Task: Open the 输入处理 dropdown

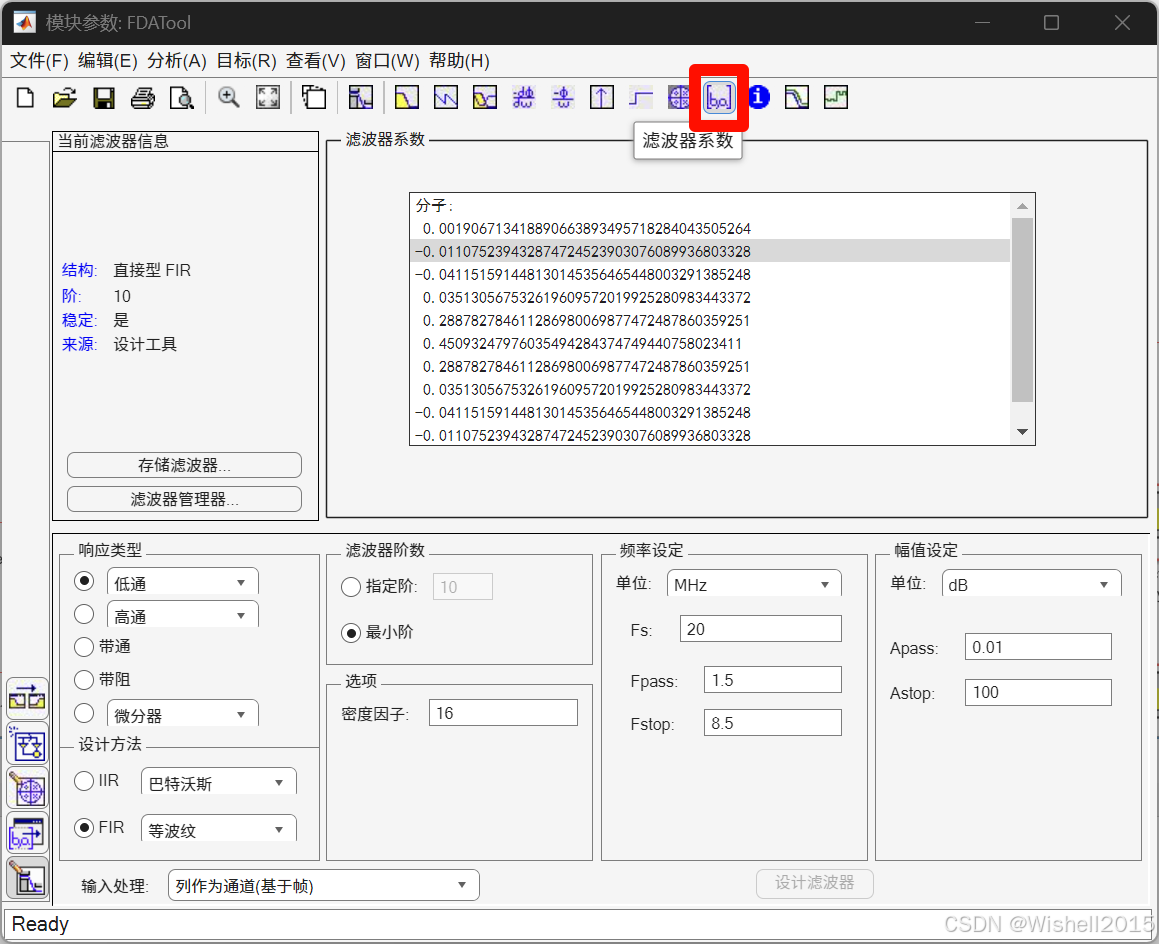Action: coord(324,885)
